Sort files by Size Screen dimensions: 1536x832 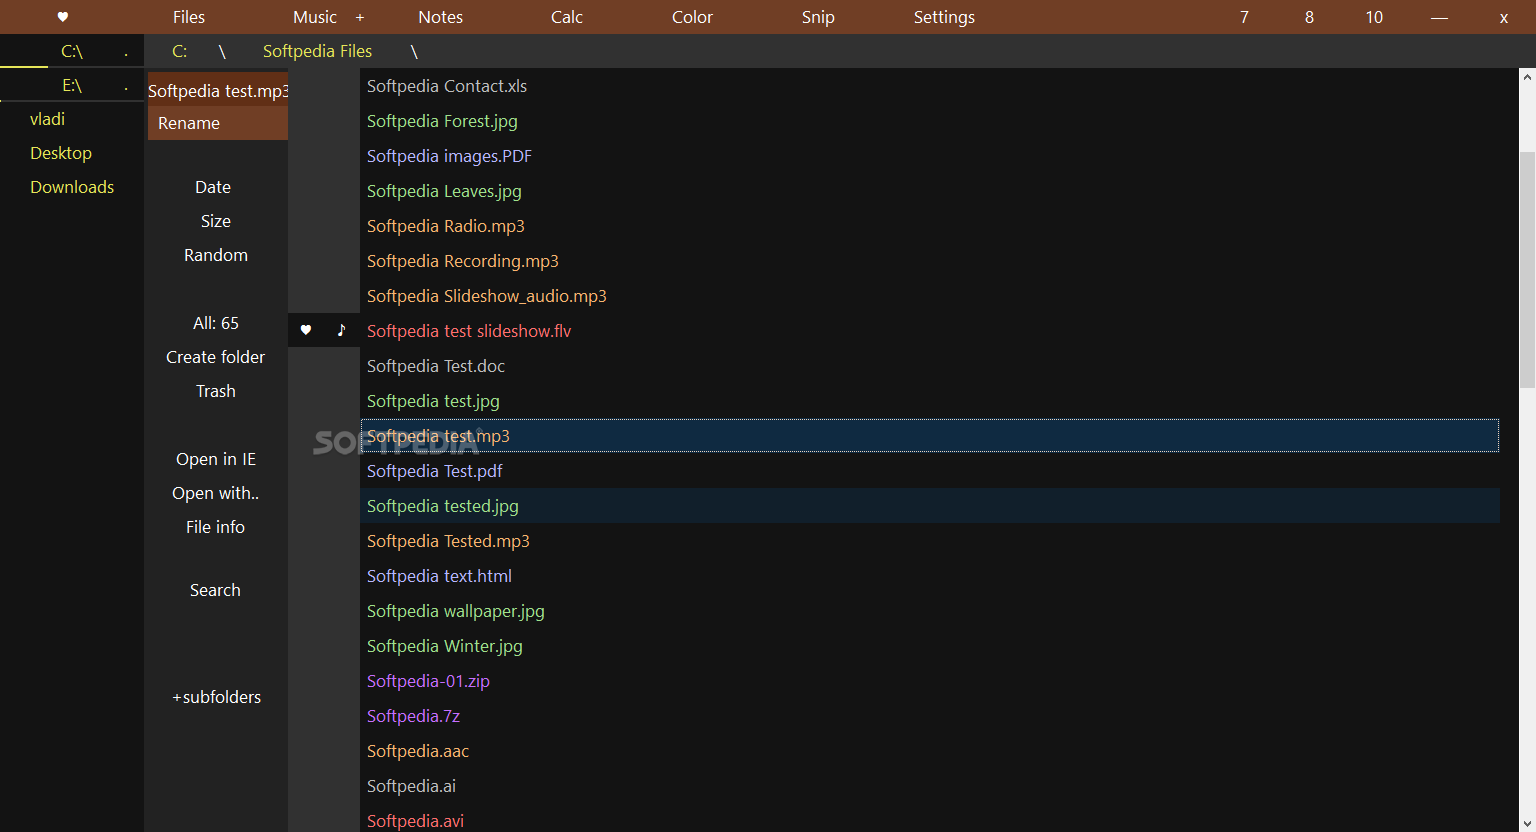coord(216,221)
